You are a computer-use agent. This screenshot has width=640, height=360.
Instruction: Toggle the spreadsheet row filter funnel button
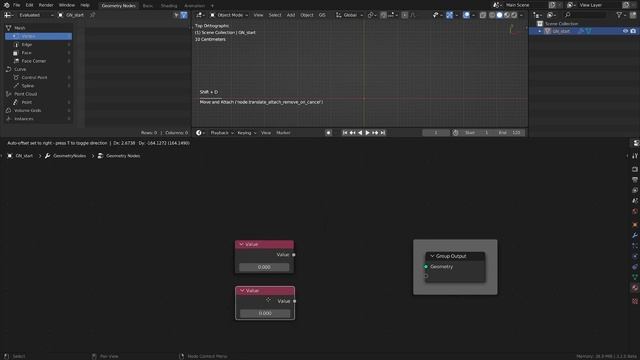point(184,15)
